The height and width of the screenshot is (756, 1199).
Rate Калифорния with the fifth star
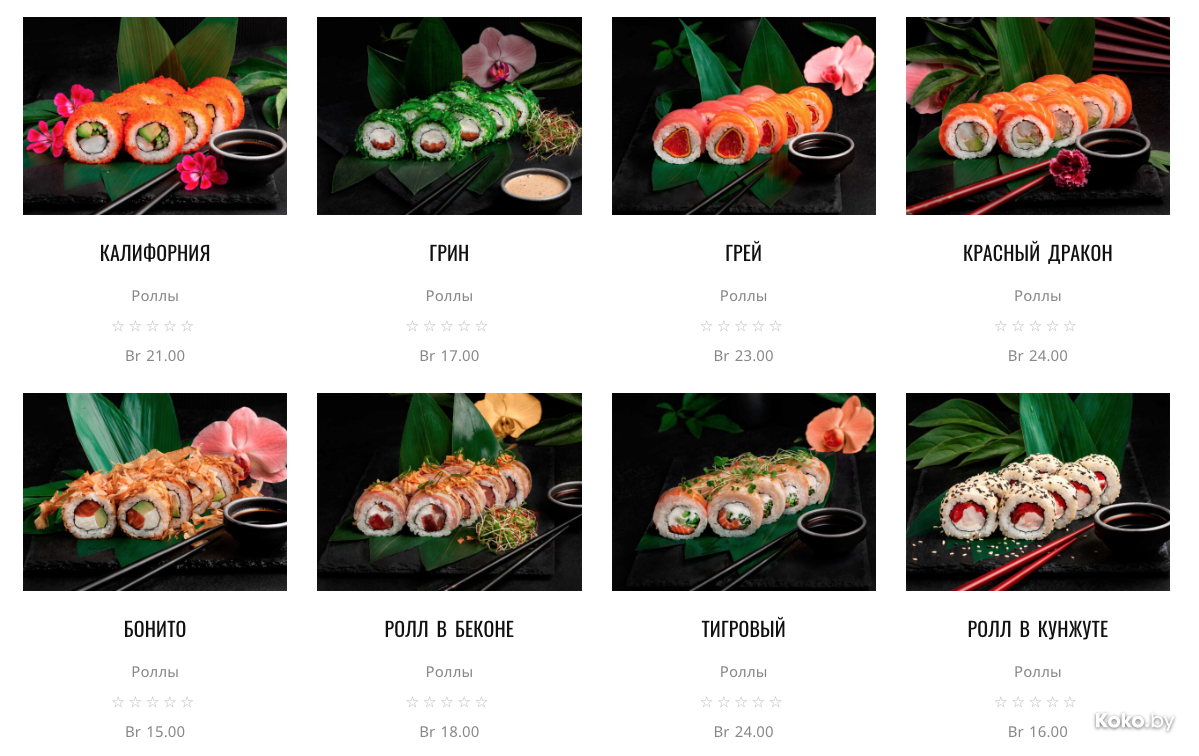point(187,326)
